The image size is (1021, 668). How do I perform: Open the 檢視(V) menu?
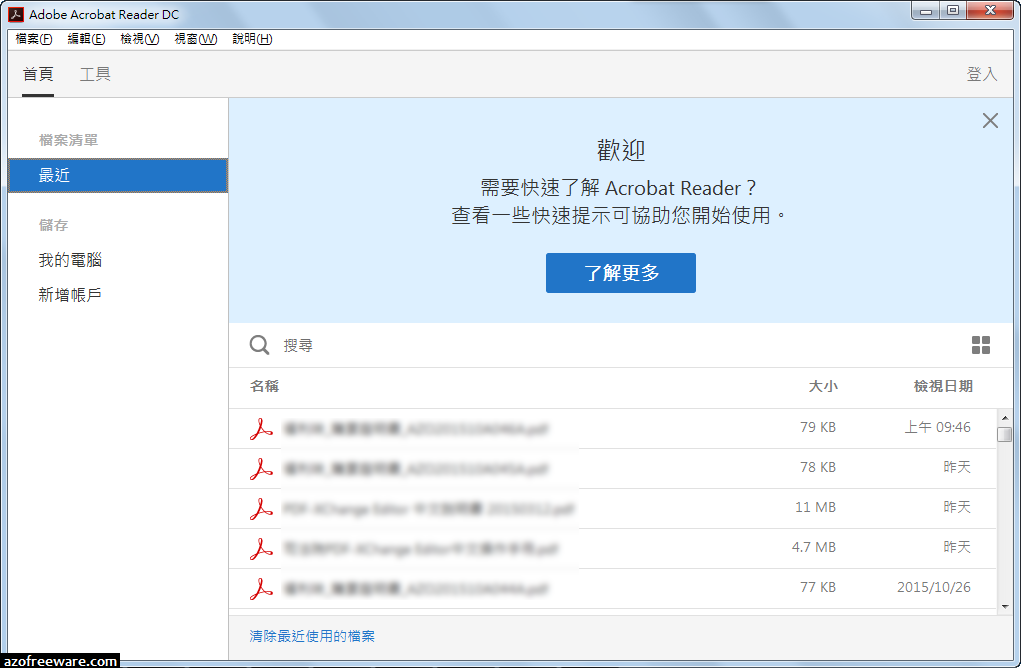[139, 39]
